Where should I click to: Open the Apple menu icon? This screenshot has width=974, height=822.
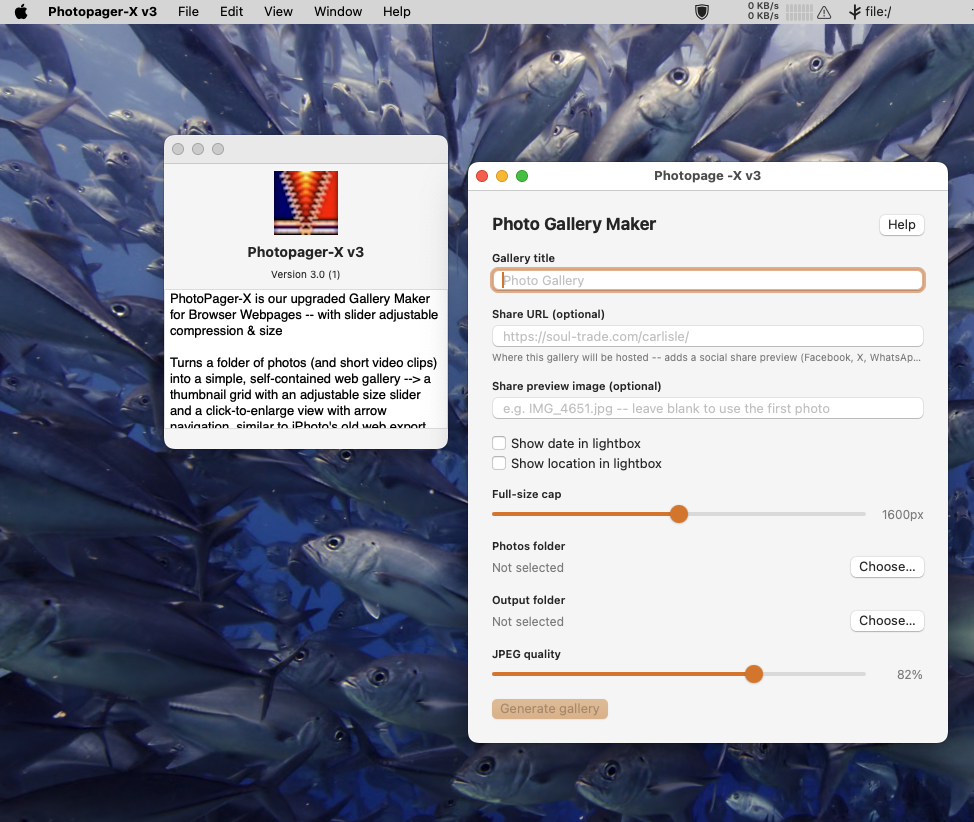point(21,12)
